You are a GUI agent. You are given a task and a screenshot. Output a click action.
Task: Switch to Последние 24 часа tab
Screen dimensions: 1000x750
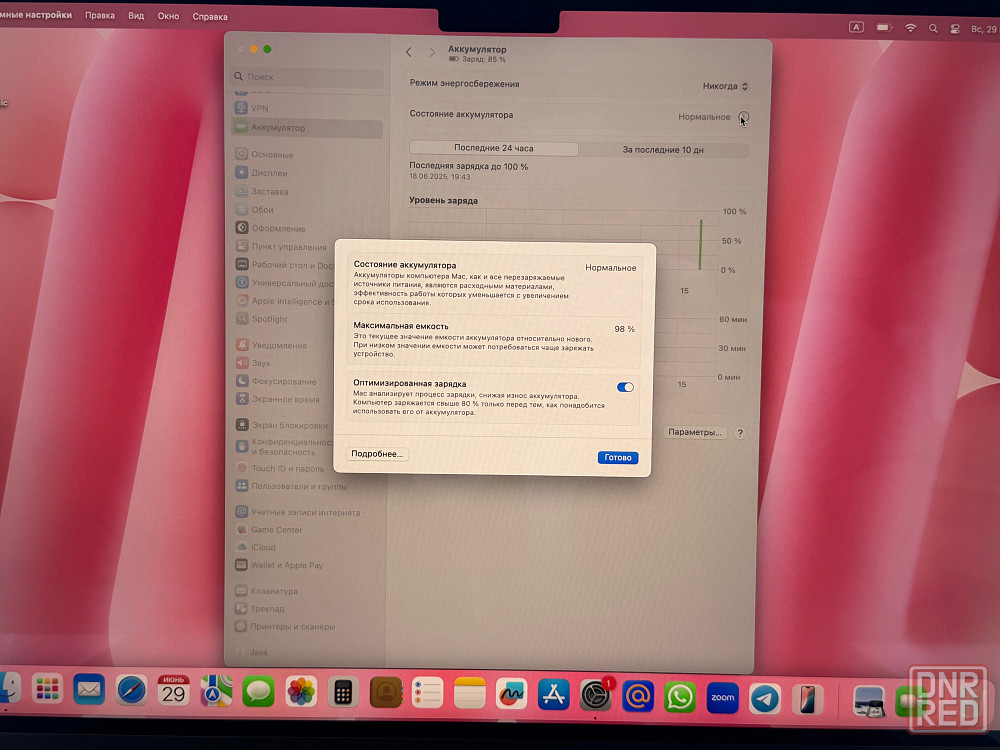coord(494,148)
